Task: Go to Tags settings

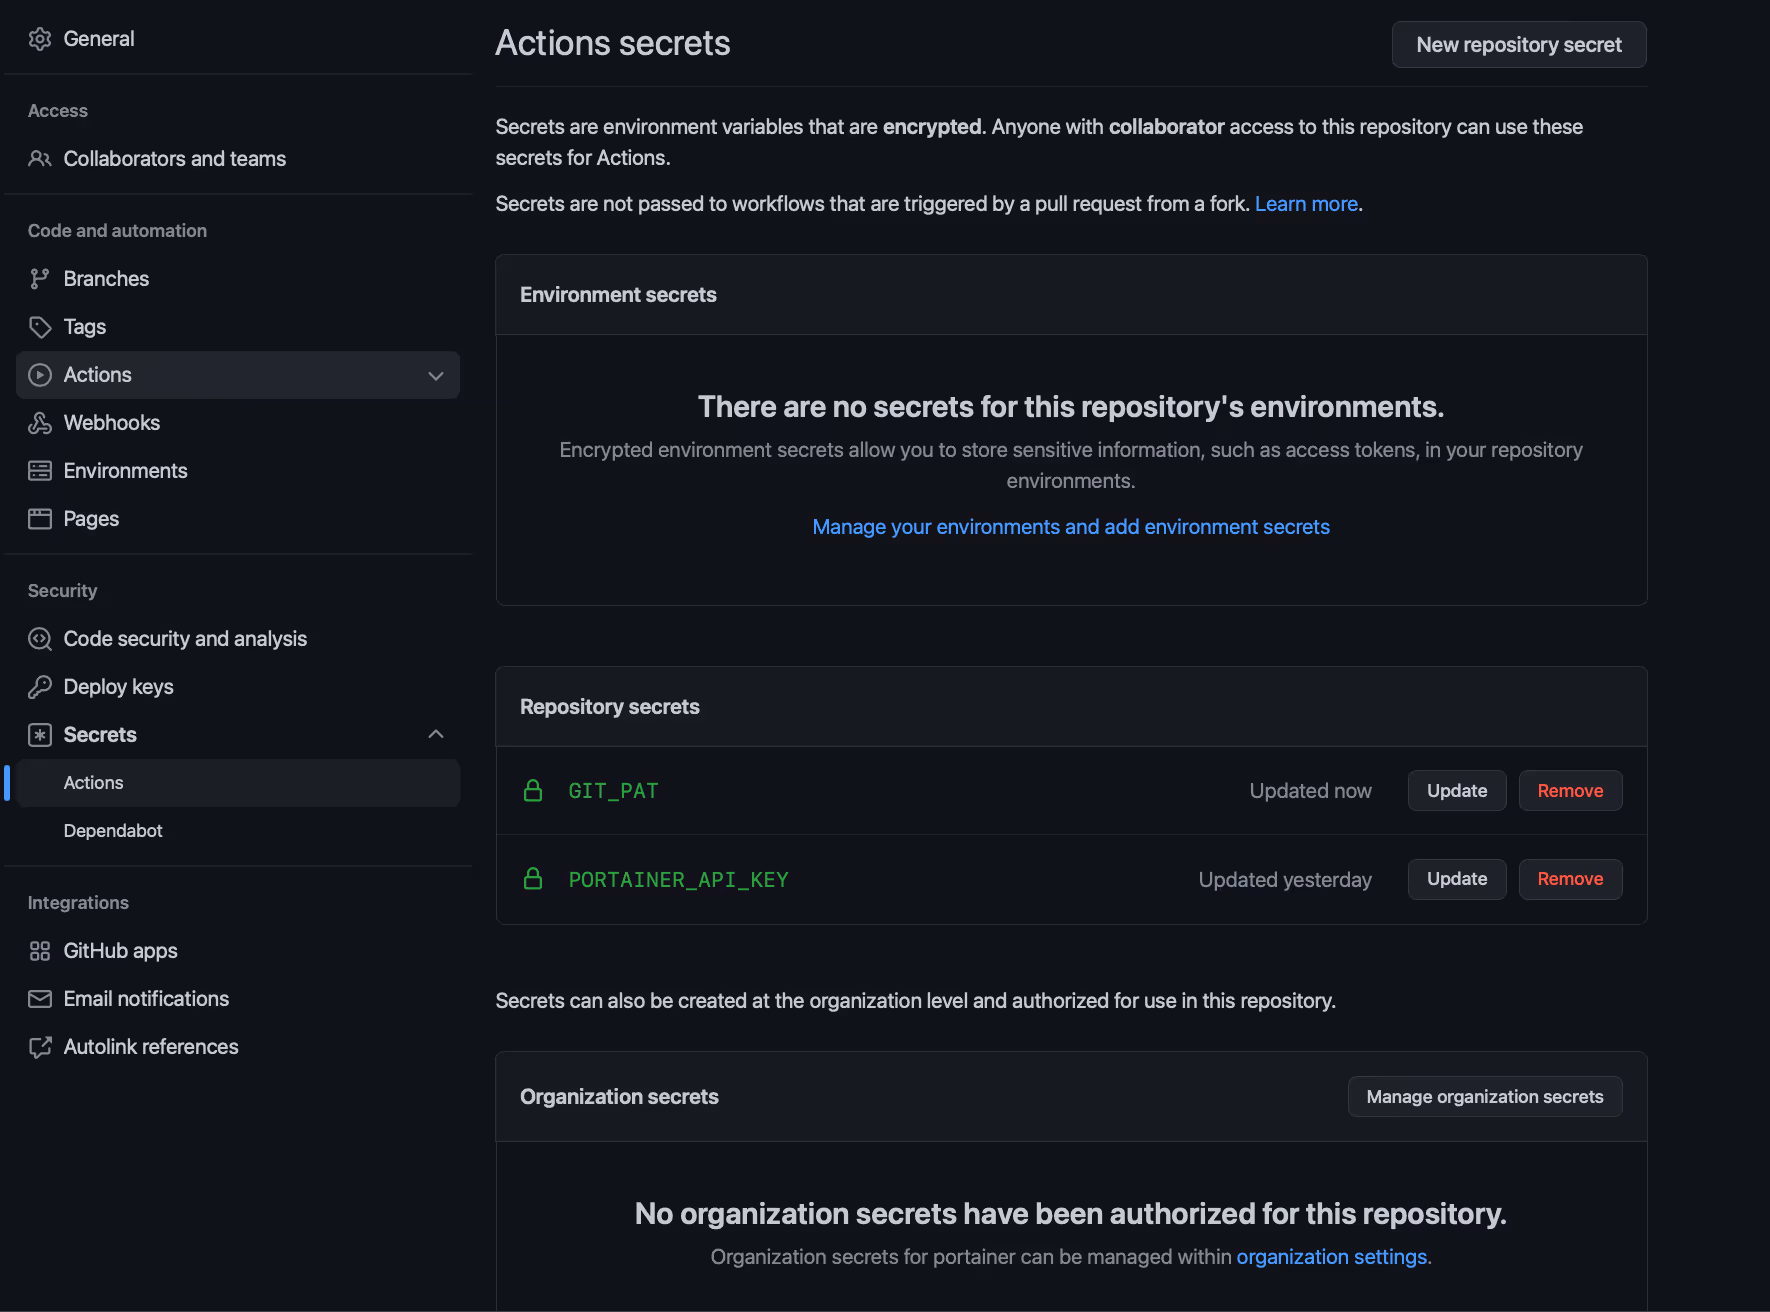Action: coord(238,327)
